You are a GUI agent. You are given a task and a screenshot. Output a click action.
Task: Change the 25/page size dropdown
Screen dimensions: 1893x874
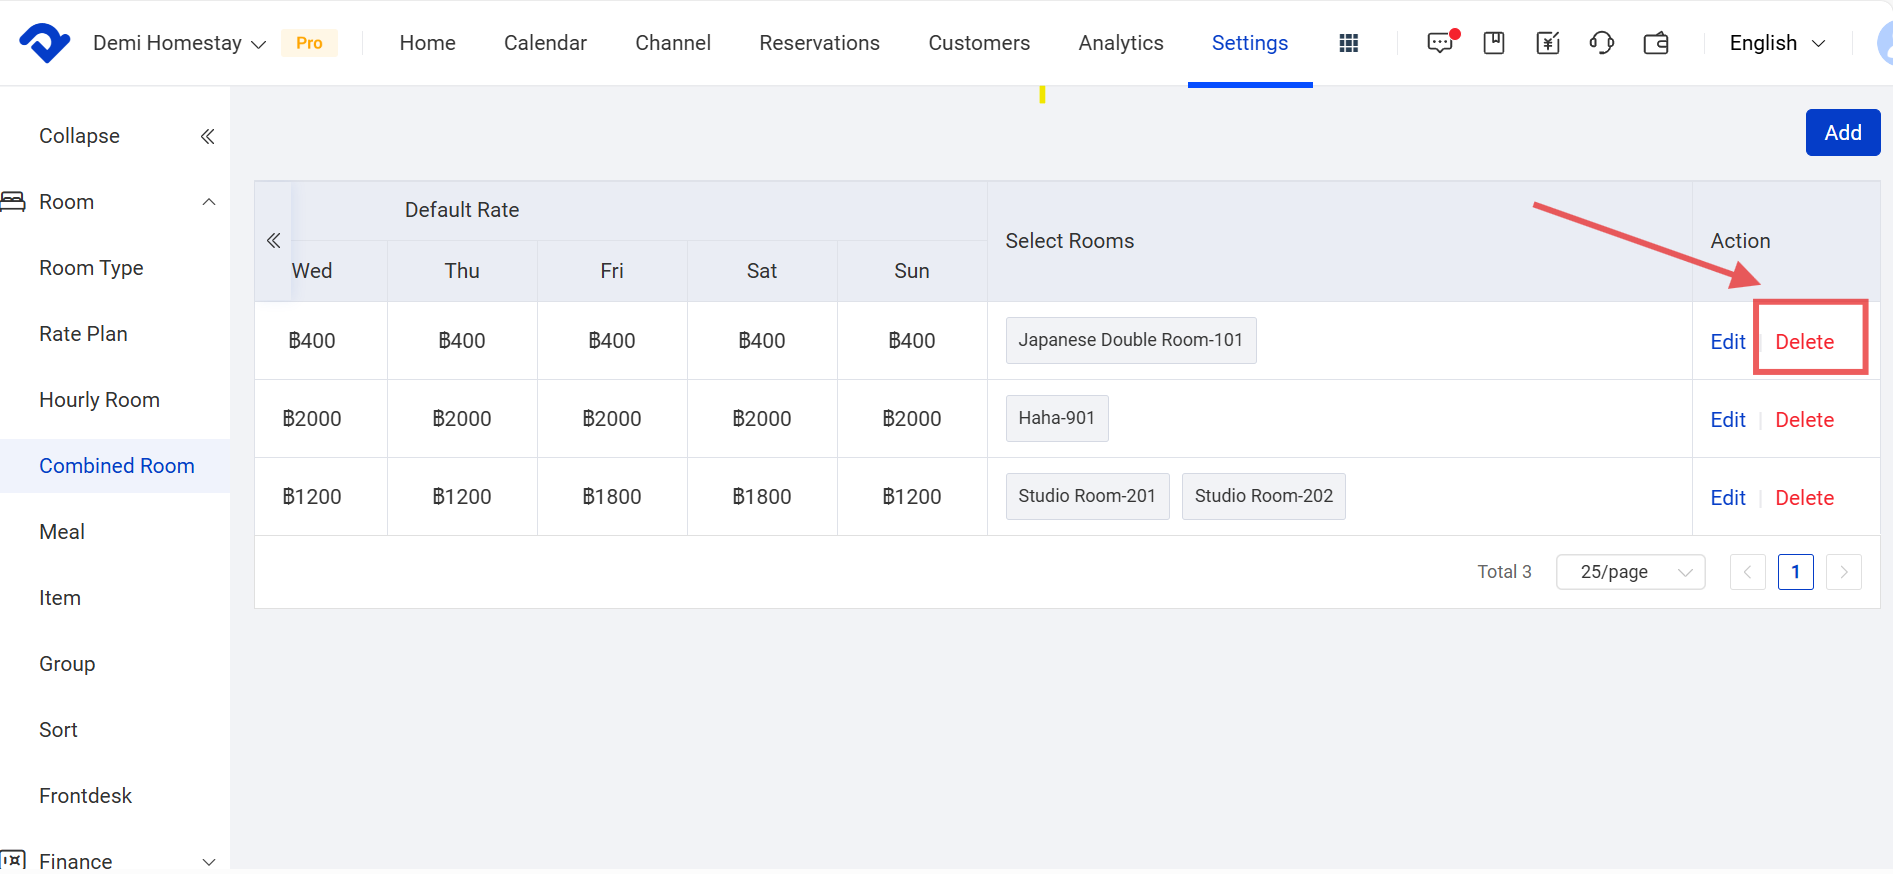pos(1630,572)
